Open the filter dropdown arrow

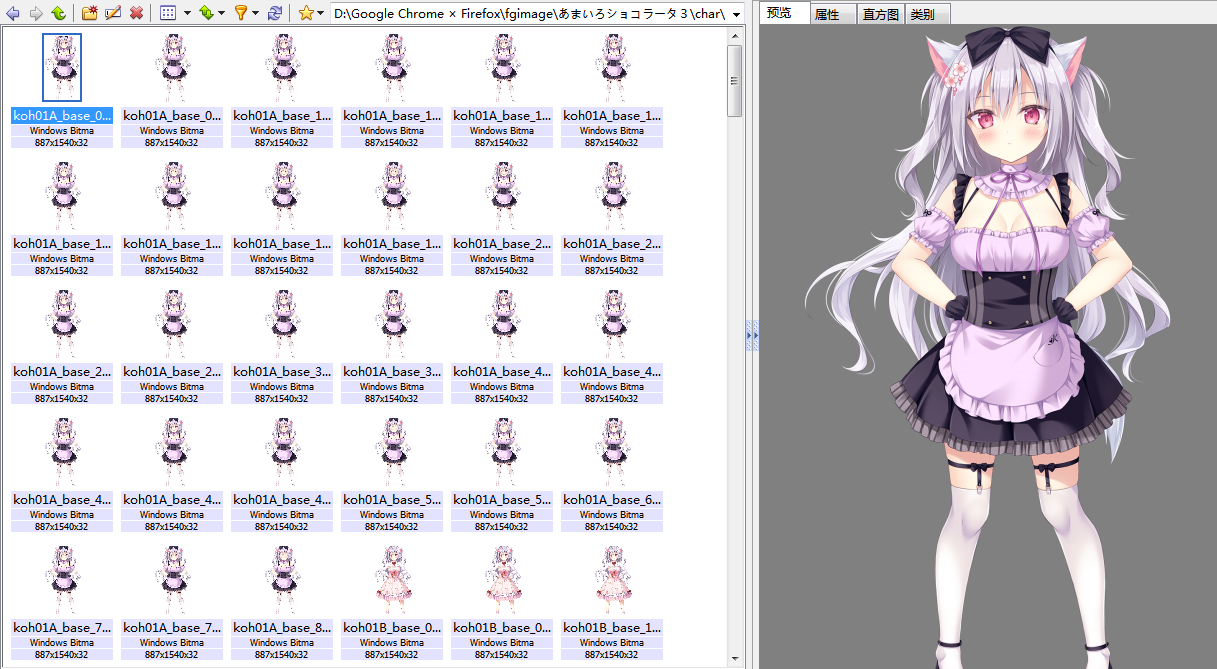pyautogui.click(x=255, y=14)
